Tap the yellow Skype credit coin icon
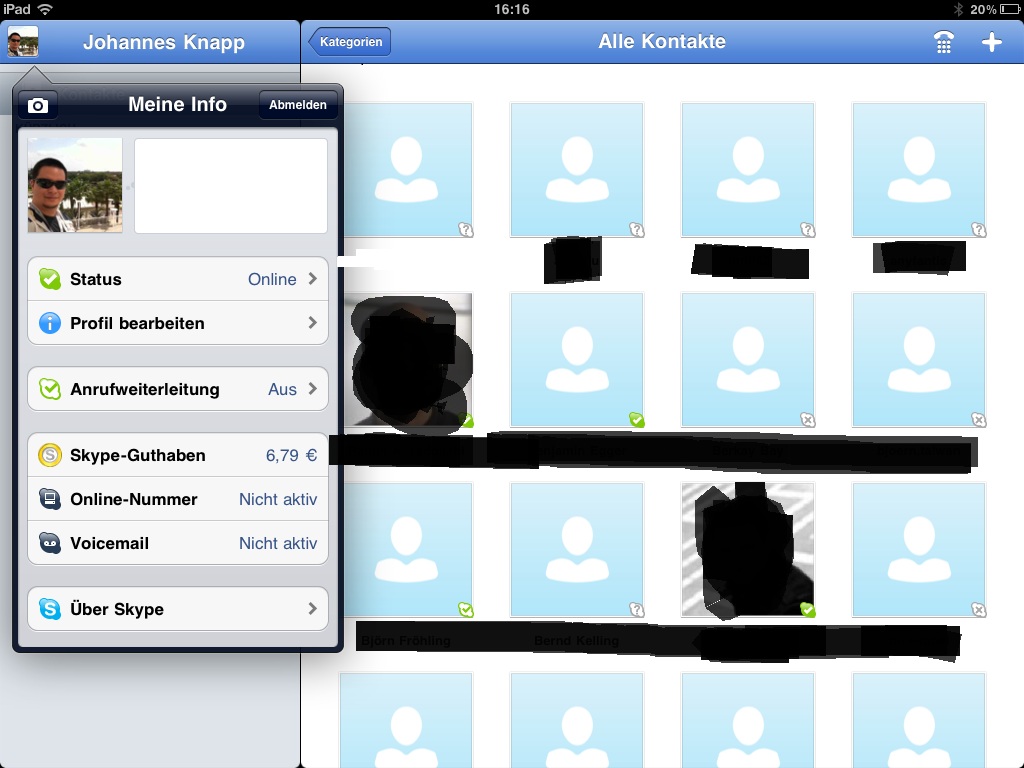 tap(50, 455)
